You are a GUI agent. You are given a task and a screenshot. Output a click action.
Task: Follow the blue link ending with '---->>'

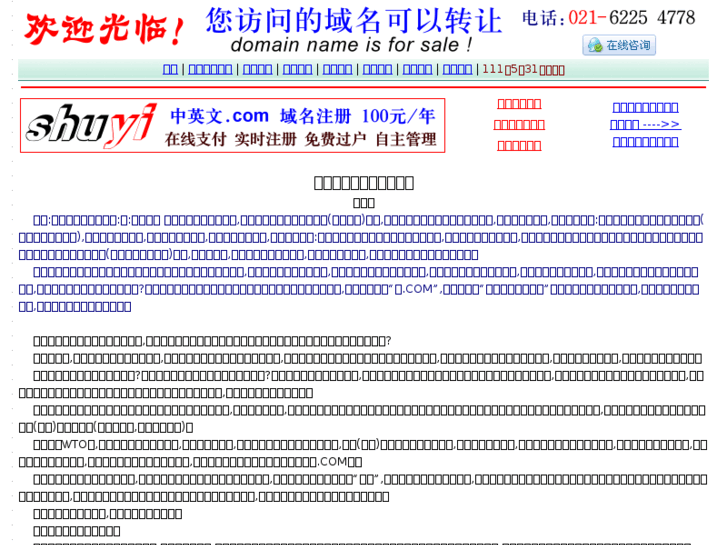[645, 124]
